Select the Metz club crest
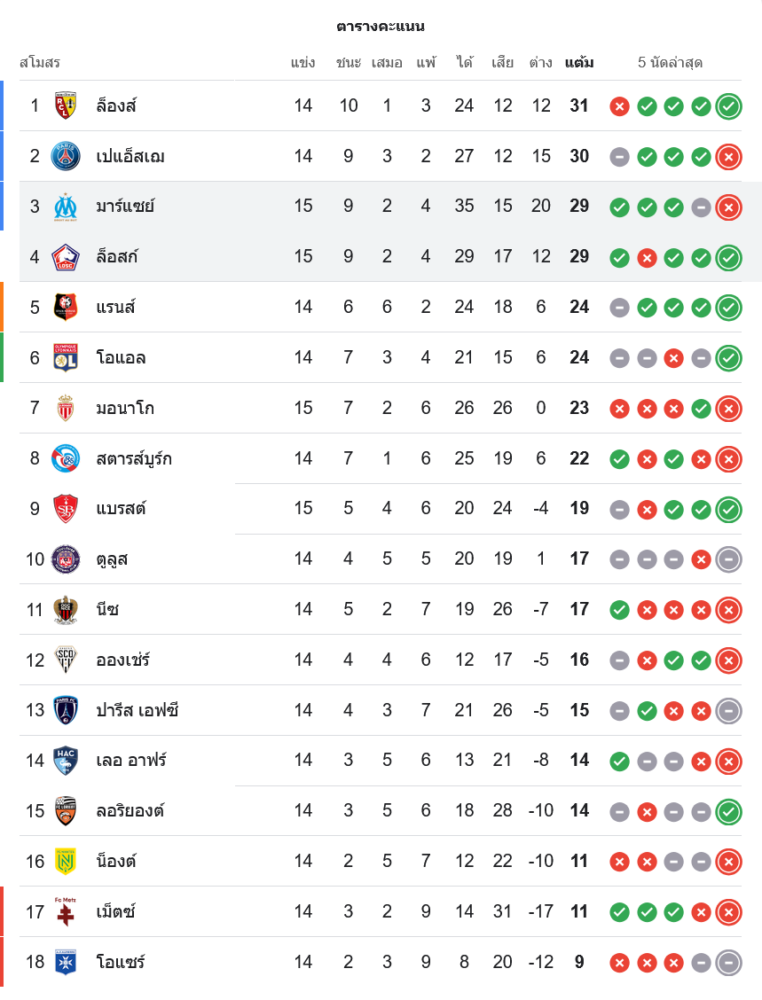Screen dimensions: 762x1000 click(65, 911)
